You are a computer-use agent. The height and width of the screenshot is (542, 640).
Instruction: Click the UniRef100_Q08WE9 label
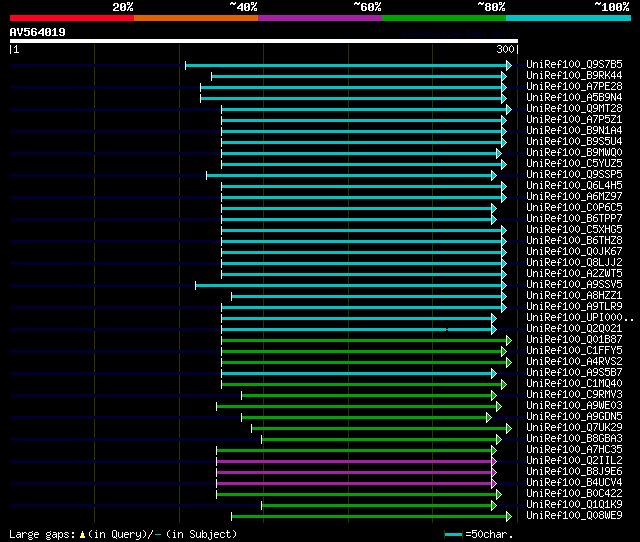coord(574,516)
